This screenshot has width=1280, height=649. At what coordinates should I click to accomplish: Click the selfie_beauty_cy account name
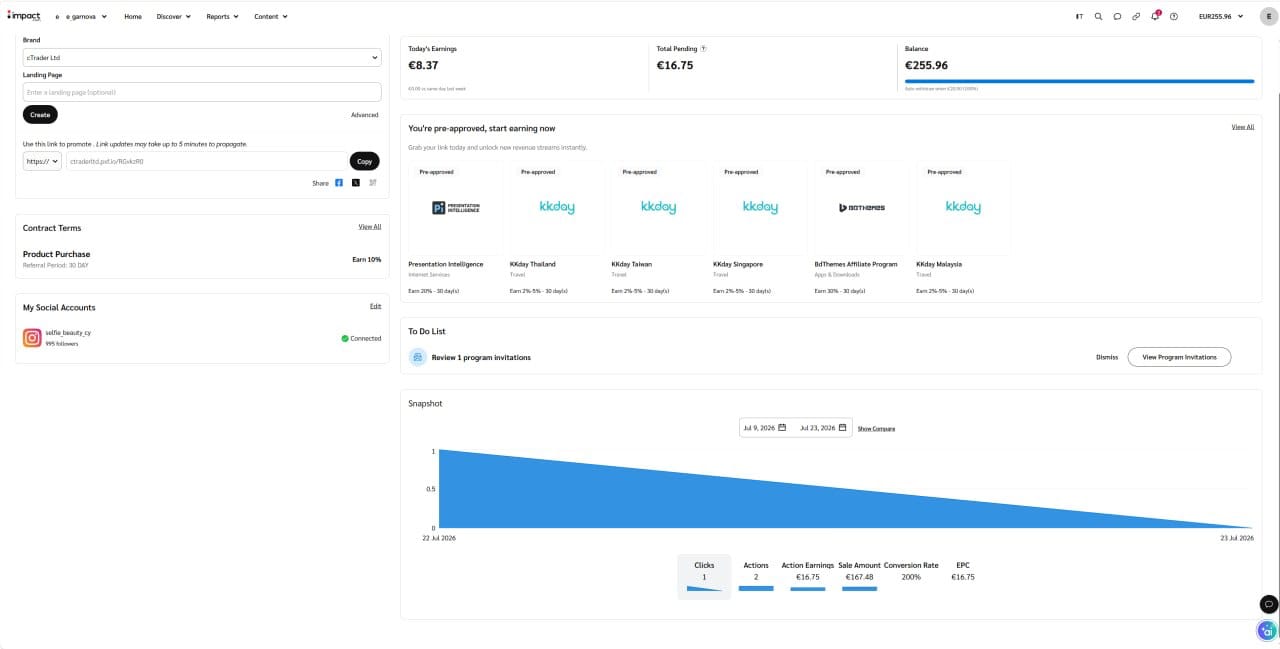coord(69,333)
